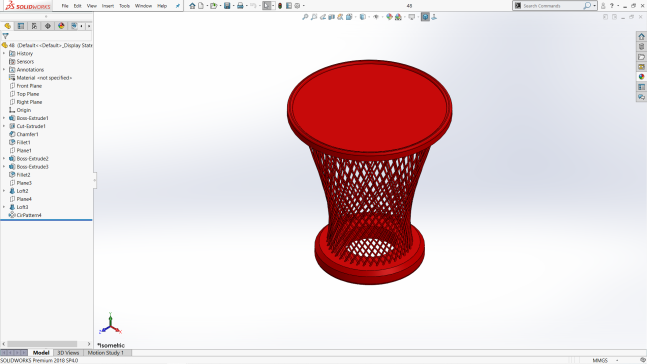Select Material not specified item
Screen dimensions: 647x364
[40, 78]
